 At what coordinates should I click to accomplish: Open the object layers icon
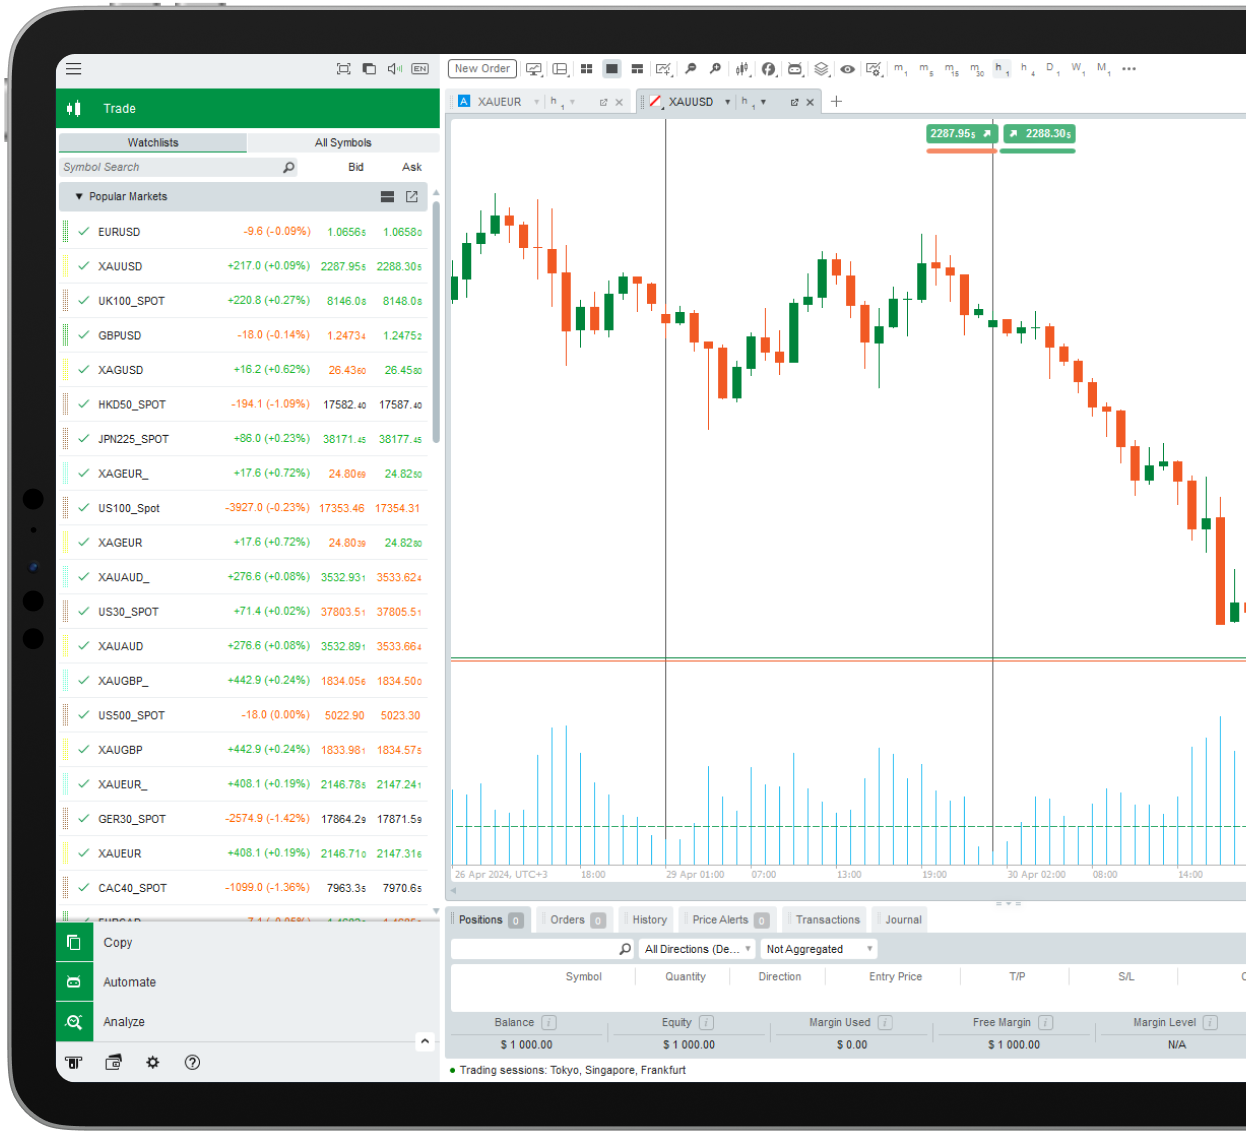821,69
